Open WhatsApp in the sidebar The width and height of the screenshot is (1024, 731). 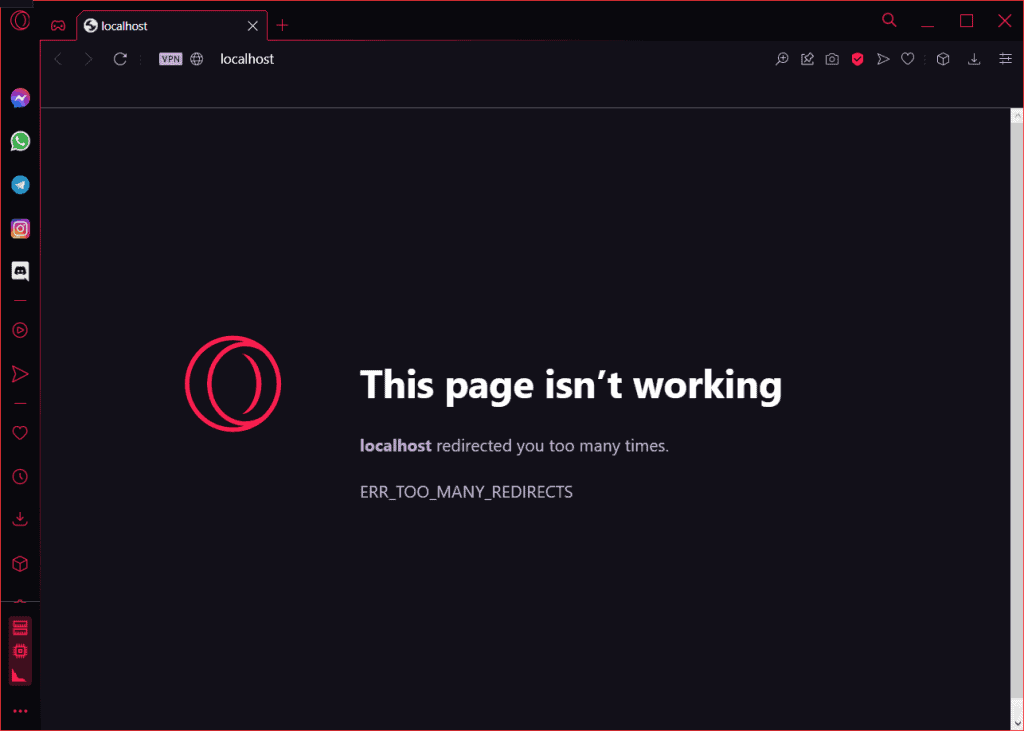20,141
